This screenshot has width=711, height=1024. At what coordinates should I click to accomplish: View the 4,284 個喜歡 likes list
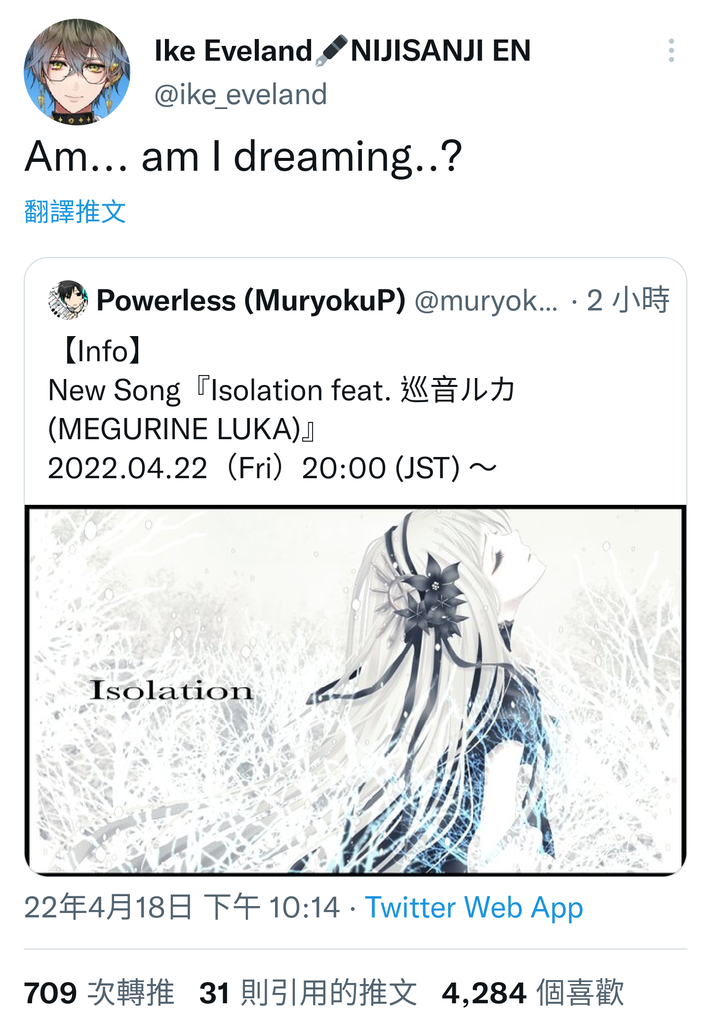point(533,993)
